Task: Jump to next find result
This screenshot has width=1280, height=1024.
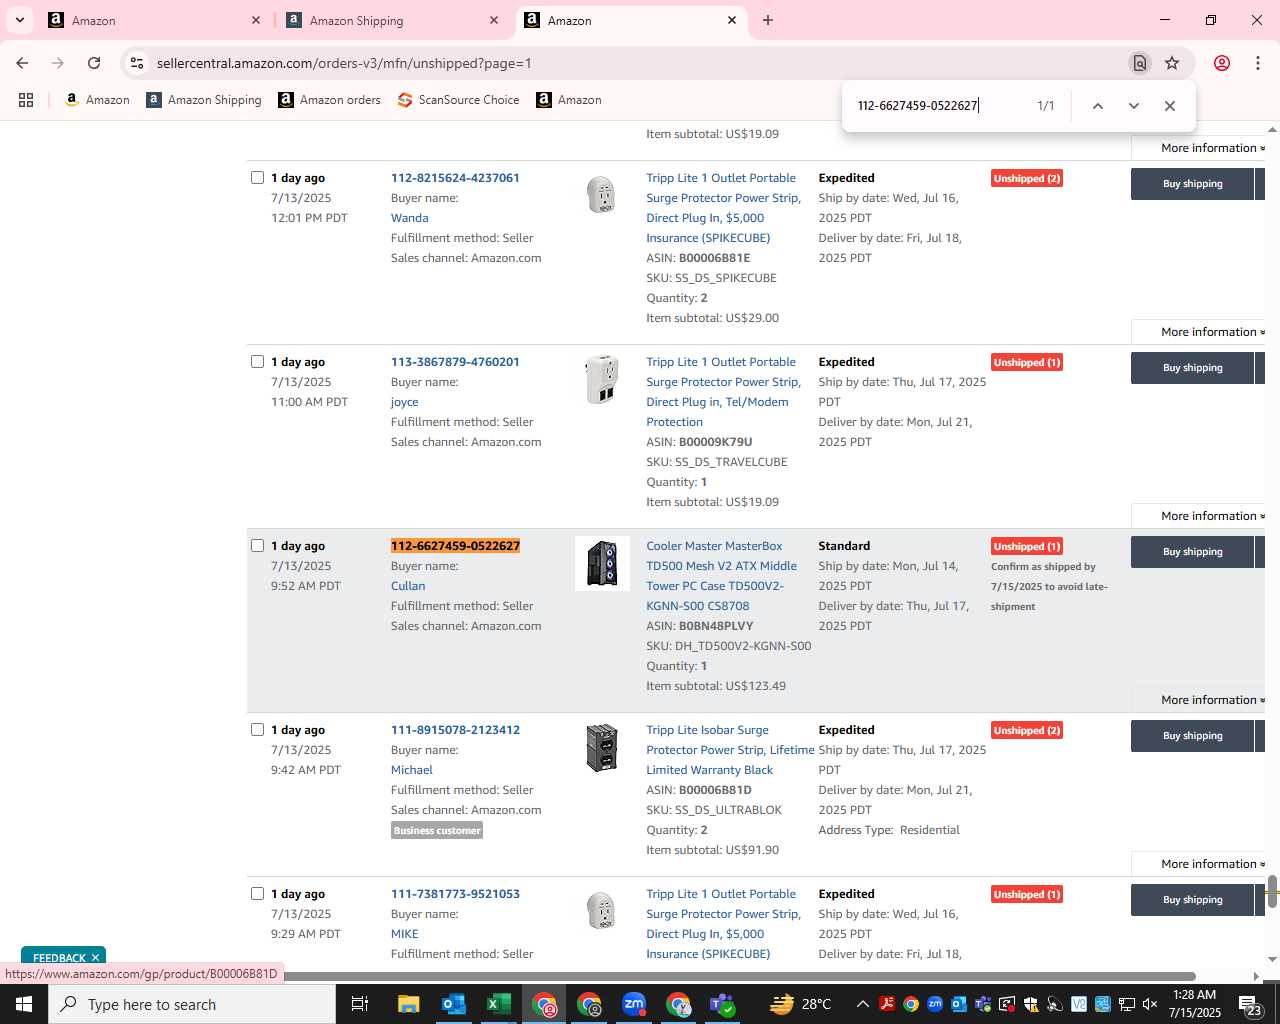Action: pos(1133,106)
